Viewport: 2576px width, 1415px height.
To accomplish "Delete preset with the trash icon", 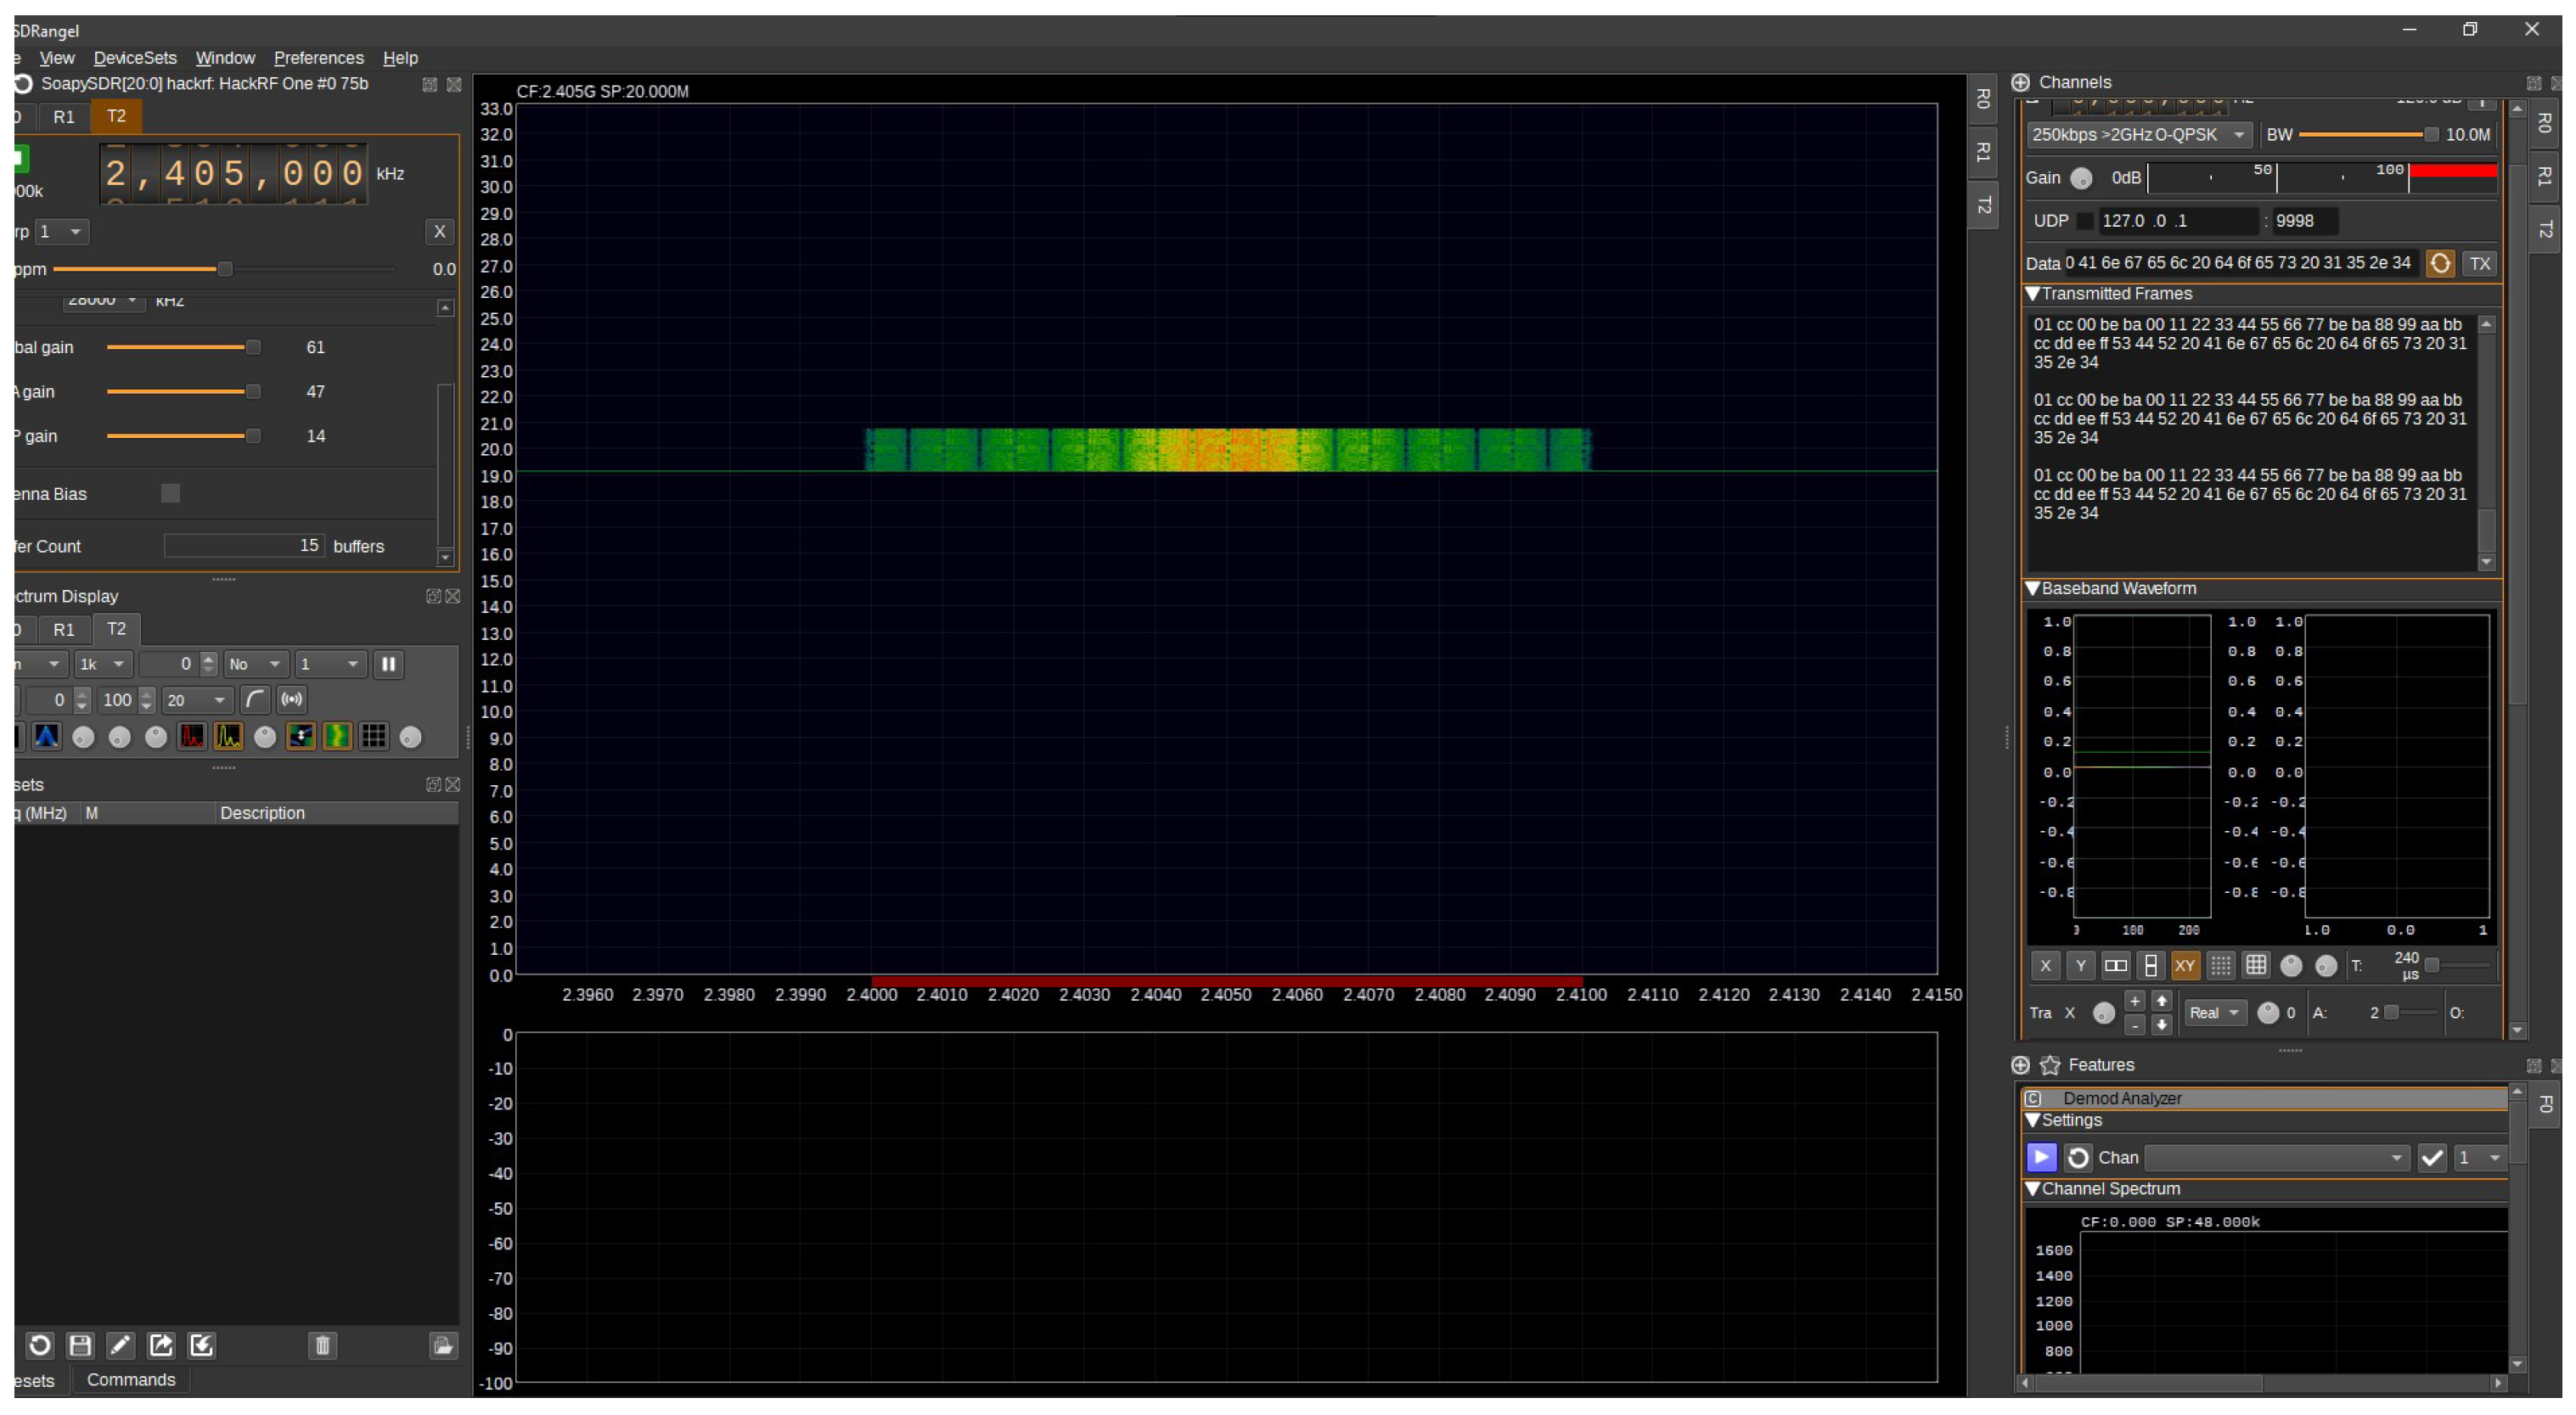I will (323, 1346).
